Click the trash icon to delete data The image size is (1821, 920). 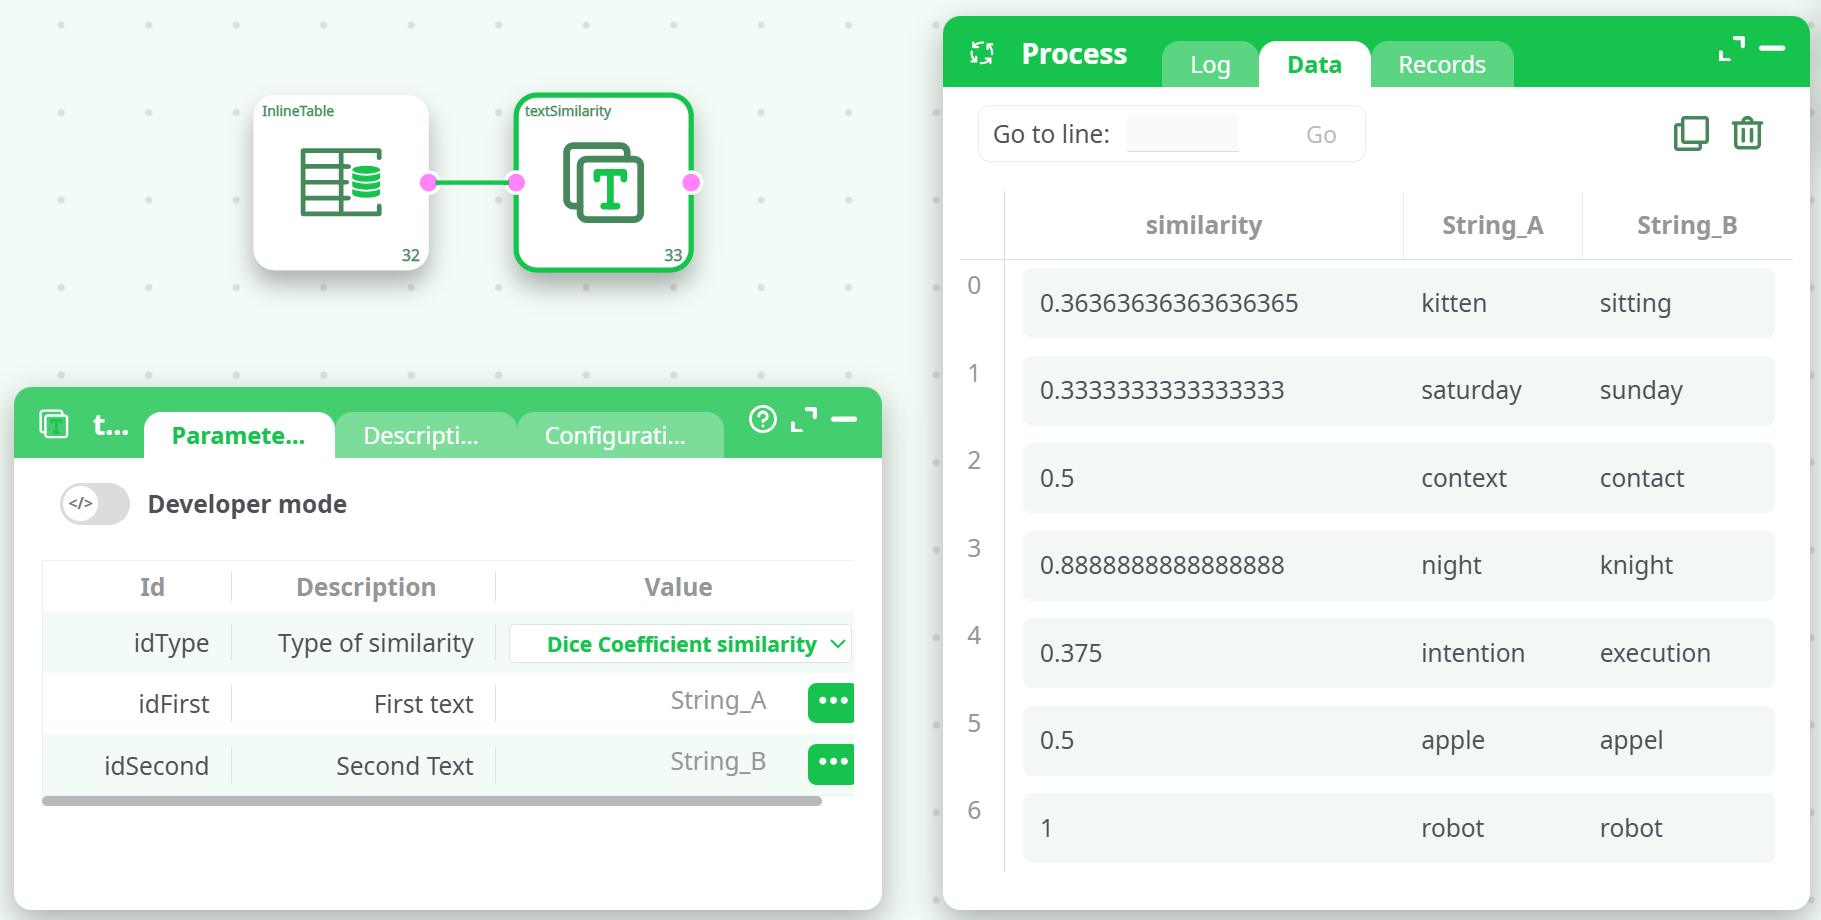pyautogui.click(x=1747, y=133)
